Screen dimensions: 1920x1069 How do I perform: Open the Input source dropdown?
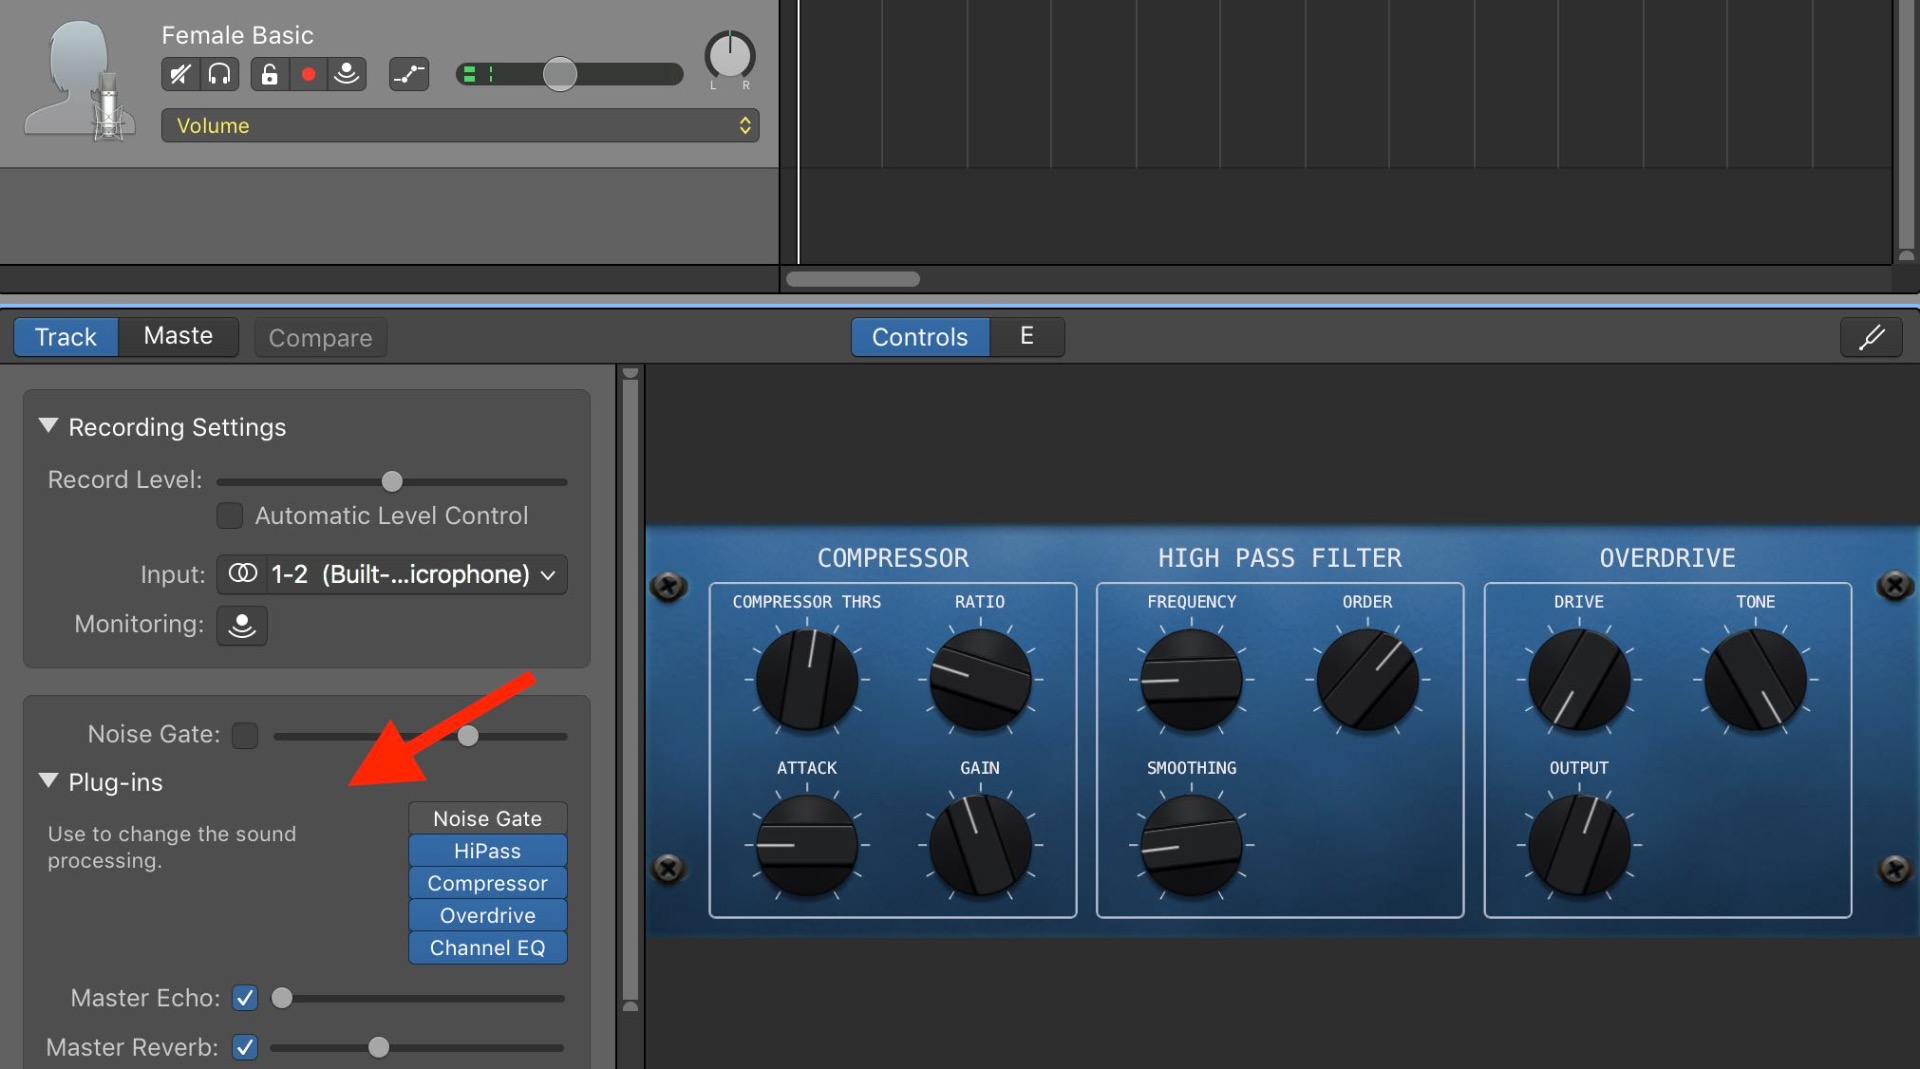click(392, 574)
